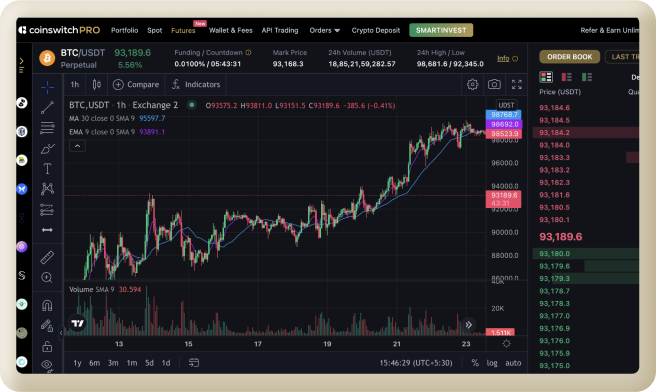This screenshot has height=392, width=656.
Task: Activate the zoom in tool
Action: [47, 277]
